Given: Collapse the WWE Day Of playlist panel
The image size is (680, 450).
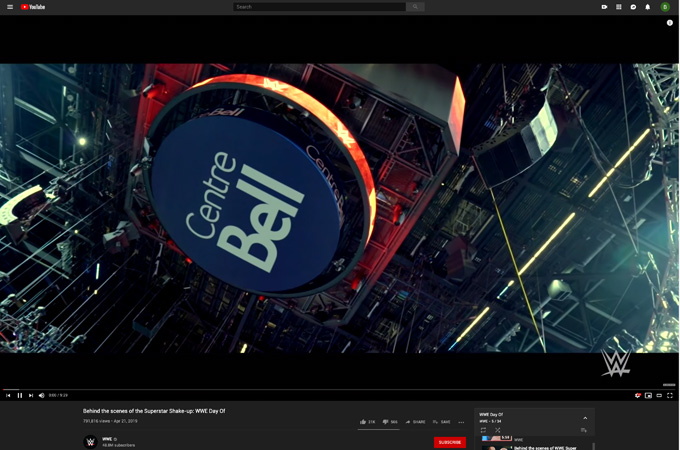Looking at the screenshot, I should (x=585, y=418).
